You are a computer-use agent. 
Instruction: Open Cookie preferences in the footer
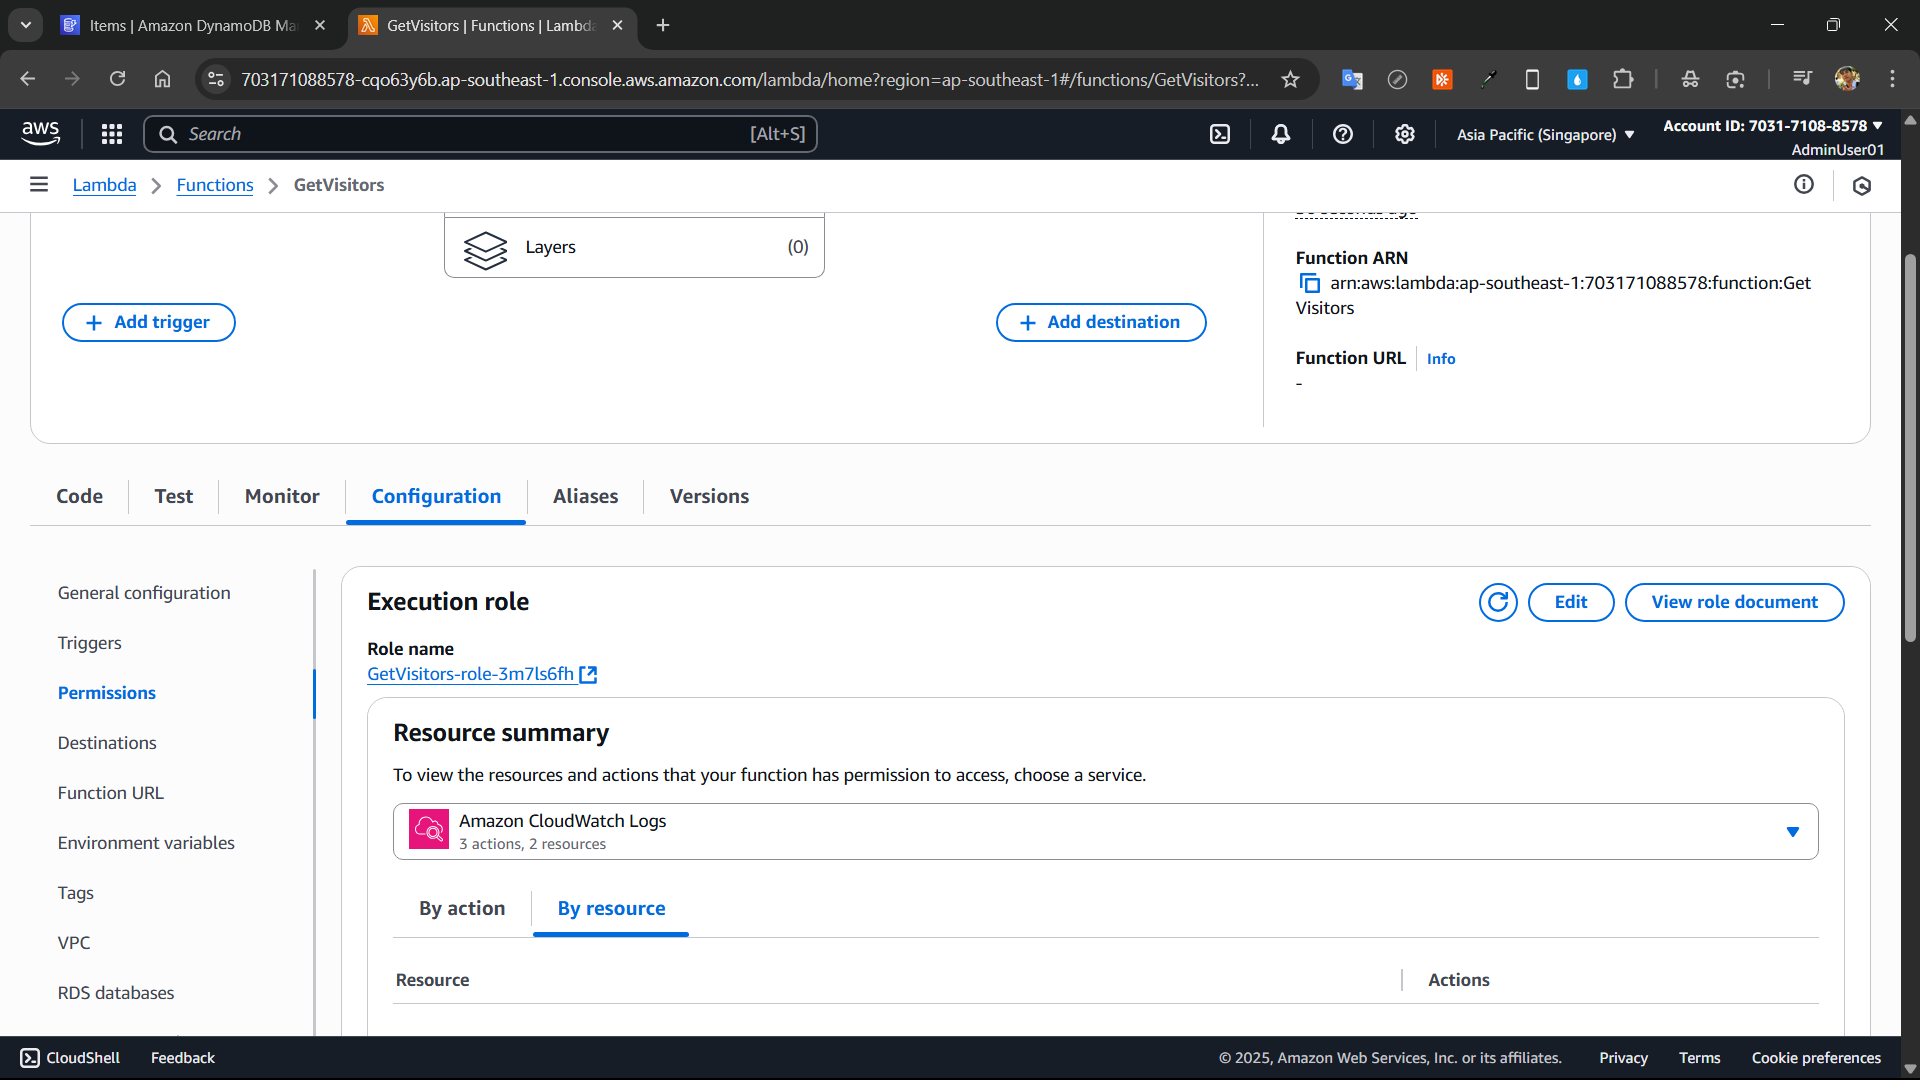[1816, 1058]
